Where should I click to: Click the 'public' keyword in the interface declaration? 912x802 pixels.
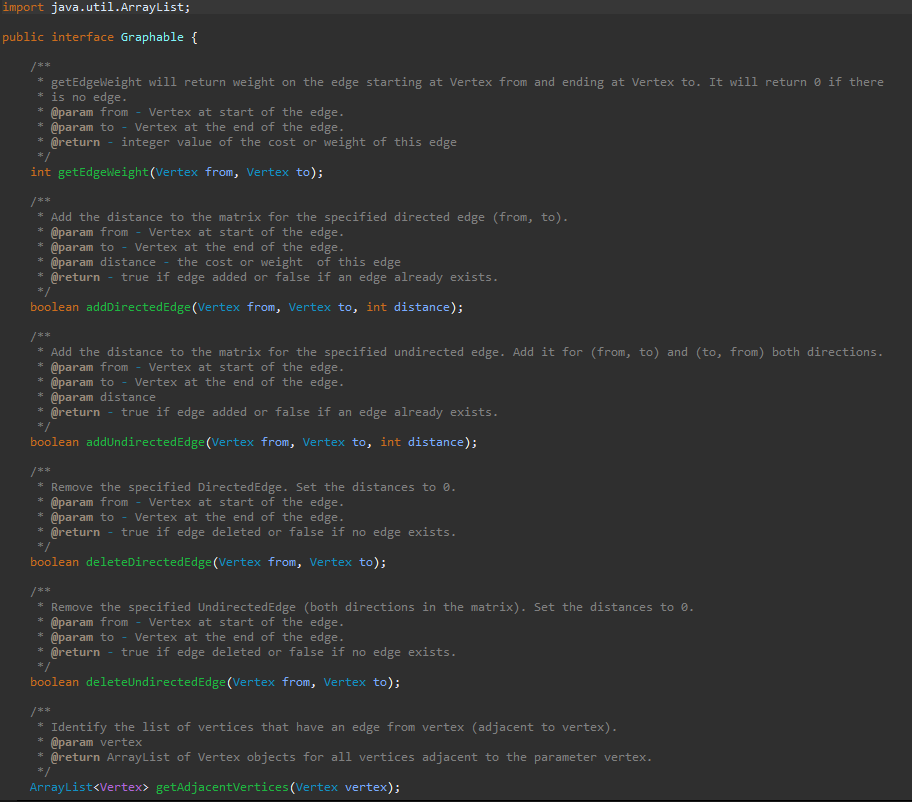23,37
